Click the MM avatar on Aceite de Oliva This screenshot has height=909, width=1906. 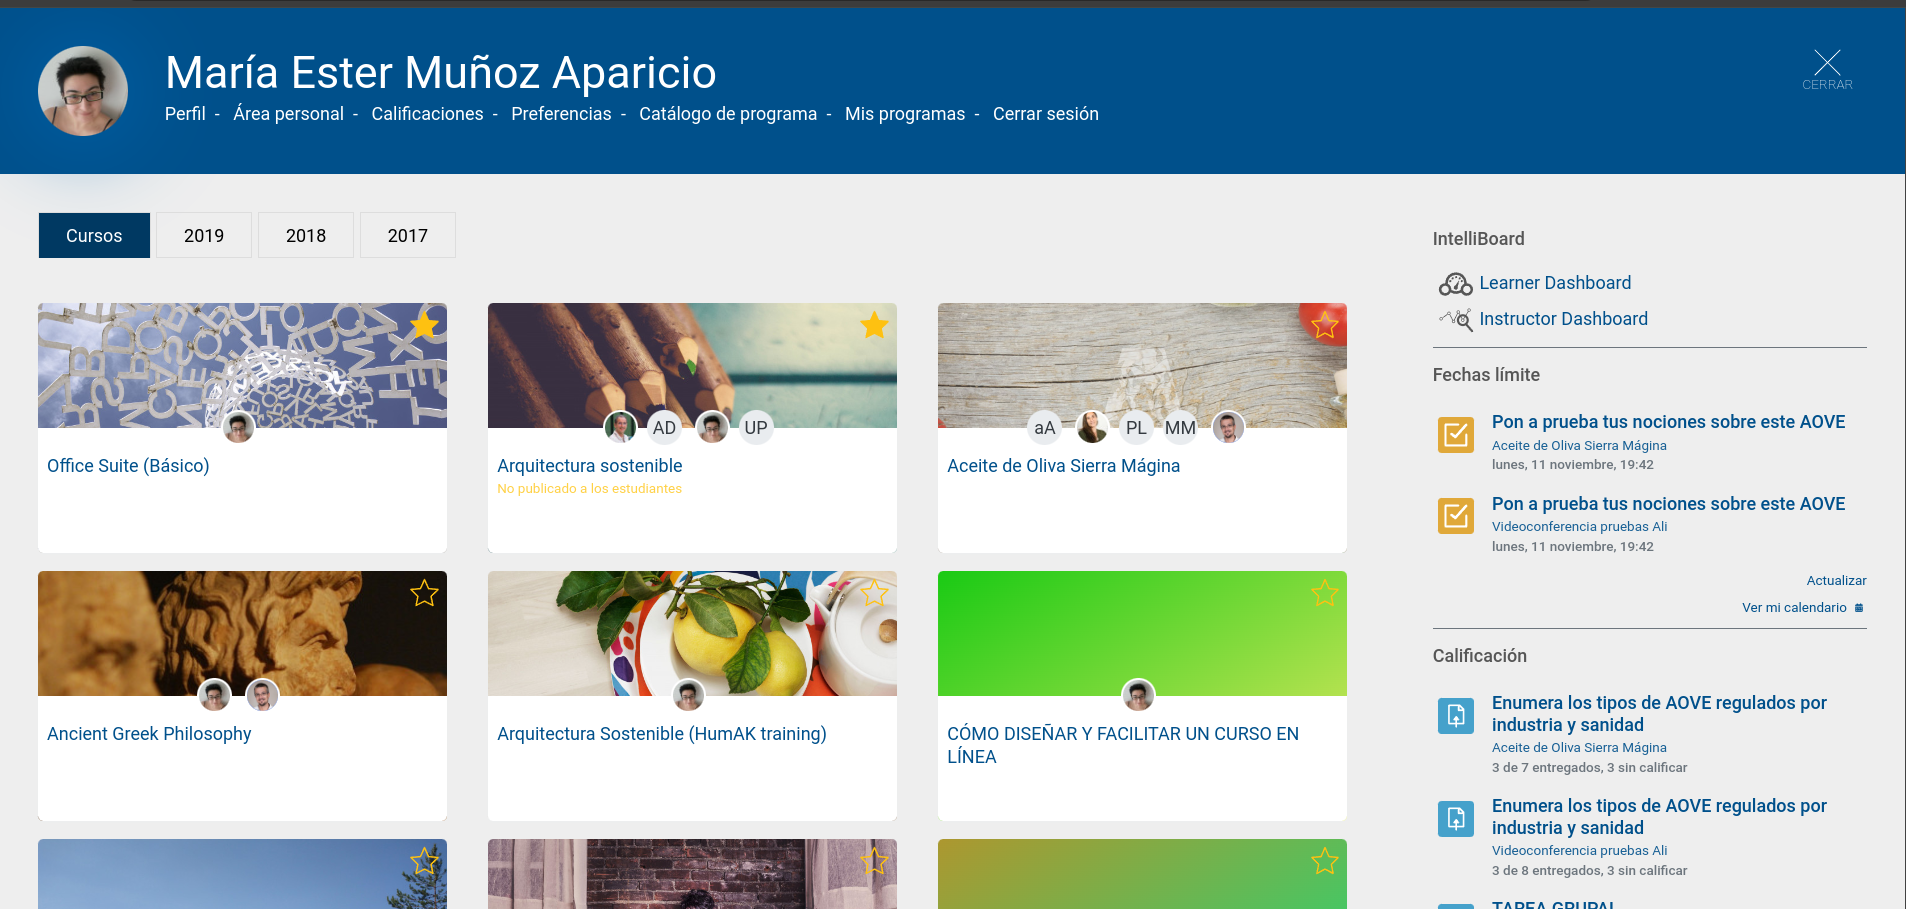pyautogui.click(x=1180, y=428)
